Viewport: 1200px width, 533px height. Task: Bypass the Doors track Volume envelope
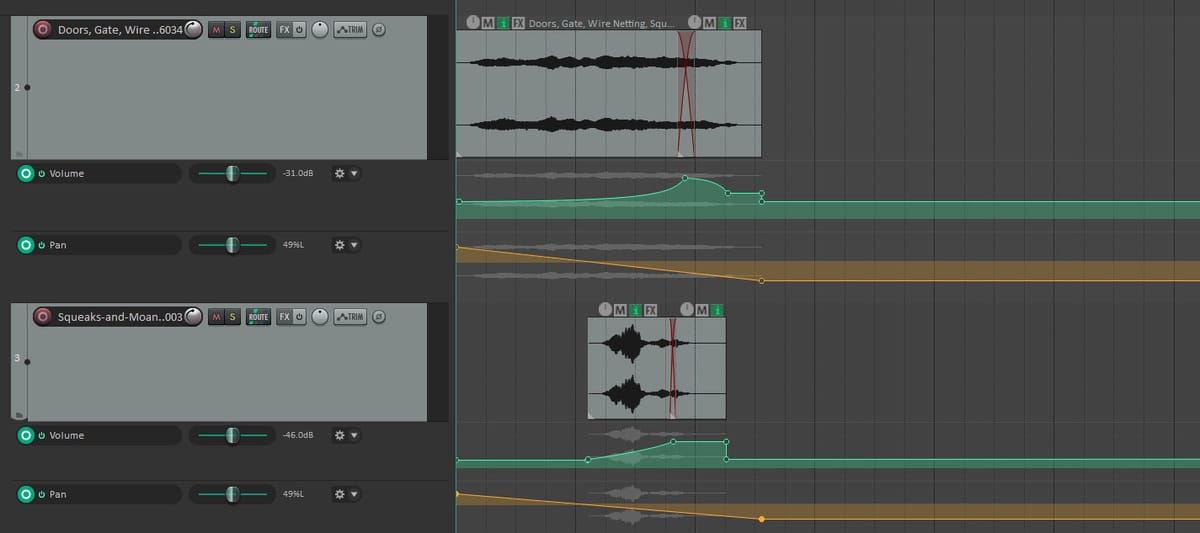42,173
